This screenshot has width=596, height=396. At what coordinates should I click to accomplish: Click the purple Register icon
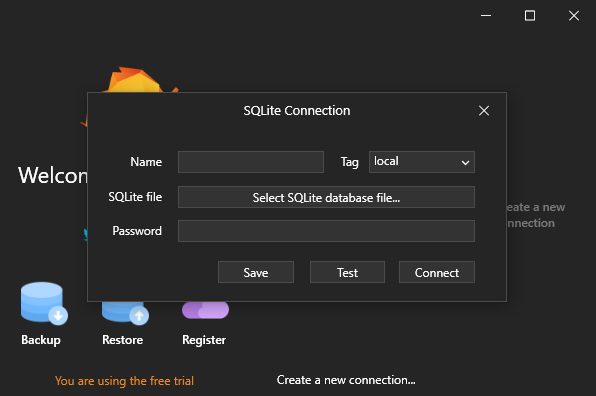click(206, 310)
